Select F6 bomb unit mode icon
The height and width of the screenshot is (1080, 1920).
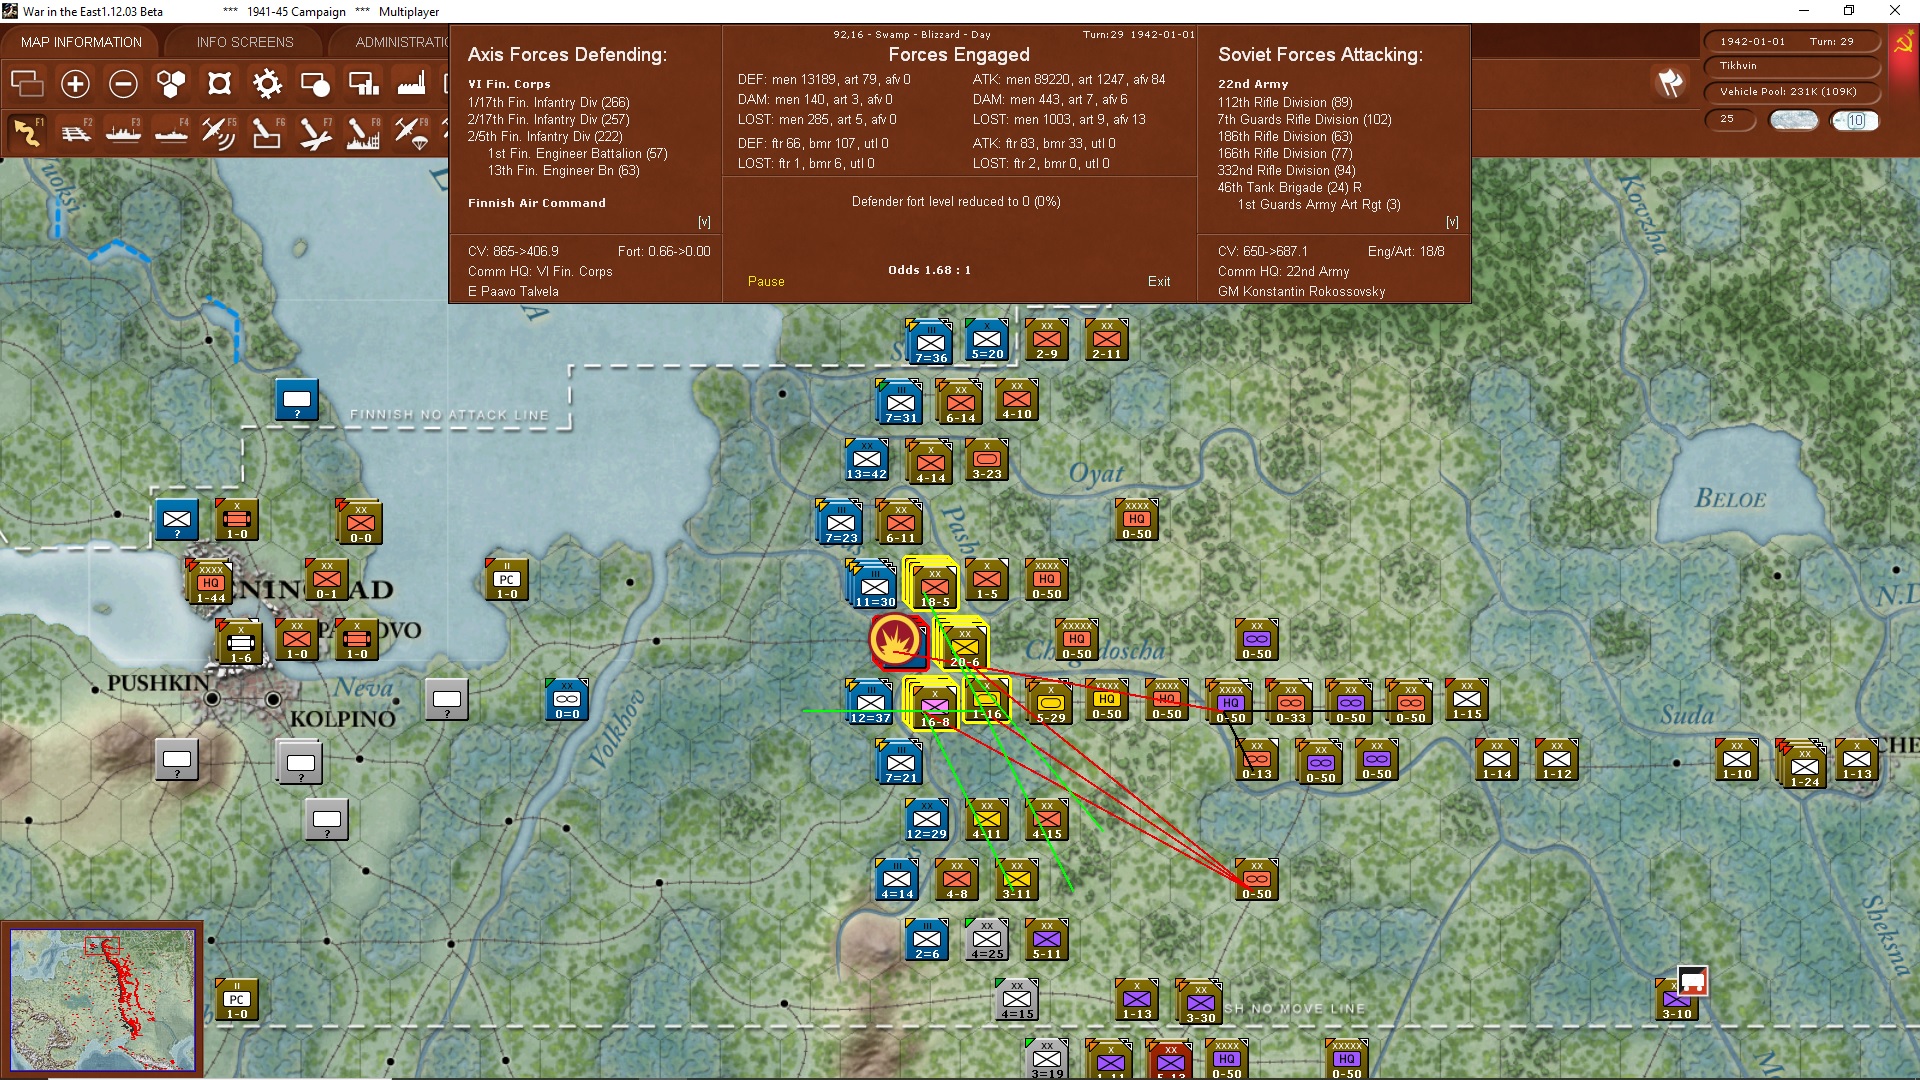(267, 132)
